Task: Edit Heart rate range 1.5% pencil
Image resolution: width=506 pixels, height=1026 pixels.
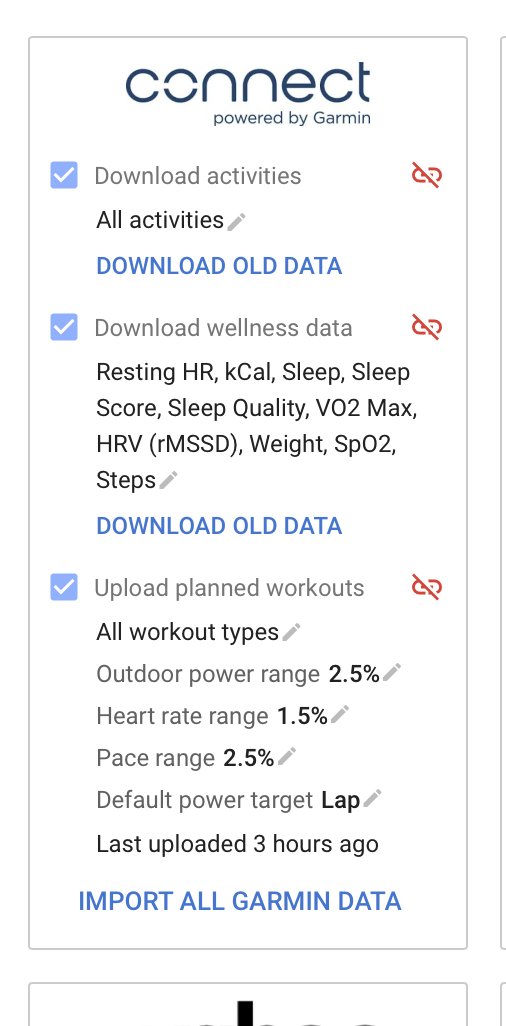Action: click(340, 715)
